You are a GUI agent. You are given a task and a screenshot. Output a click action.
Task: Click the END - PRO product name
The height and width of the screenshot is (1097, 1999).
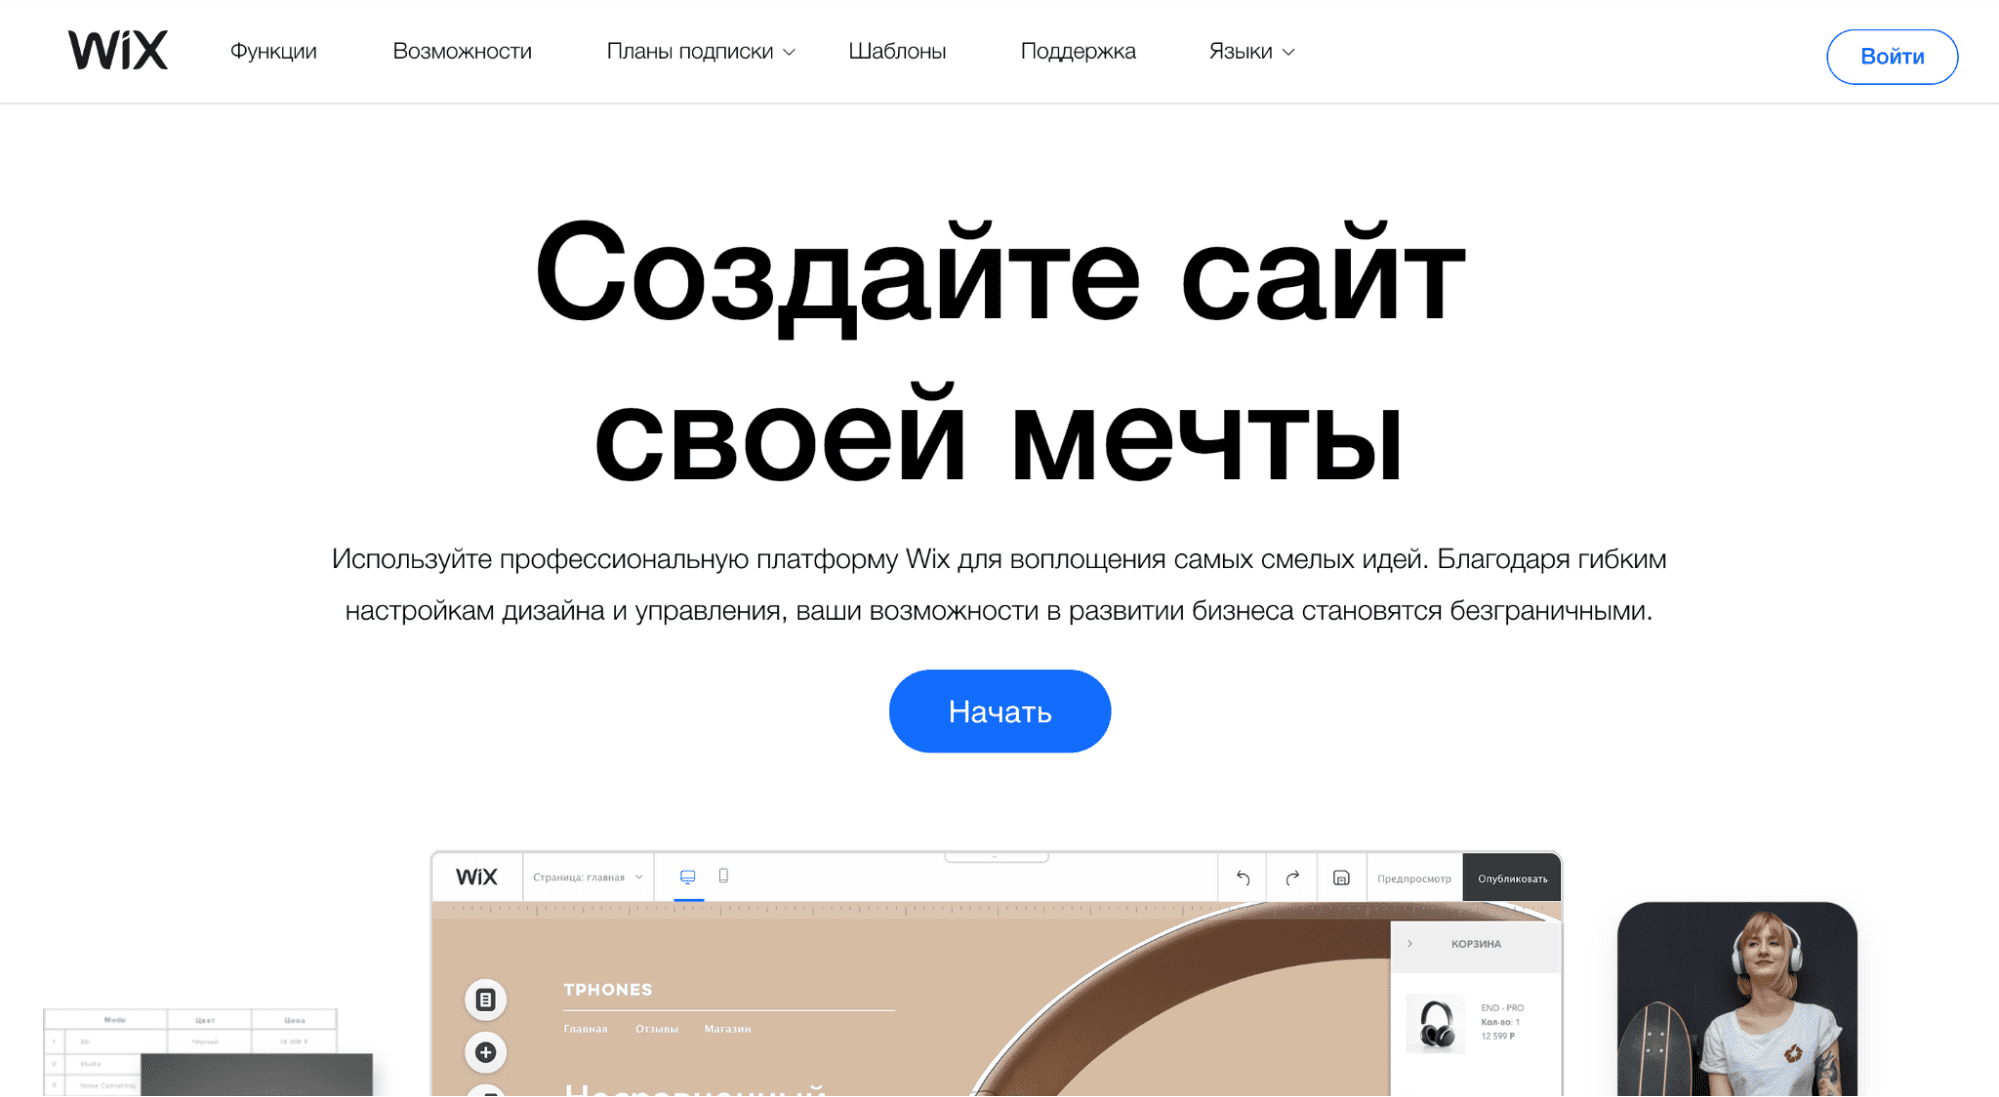[1502, 1008]
